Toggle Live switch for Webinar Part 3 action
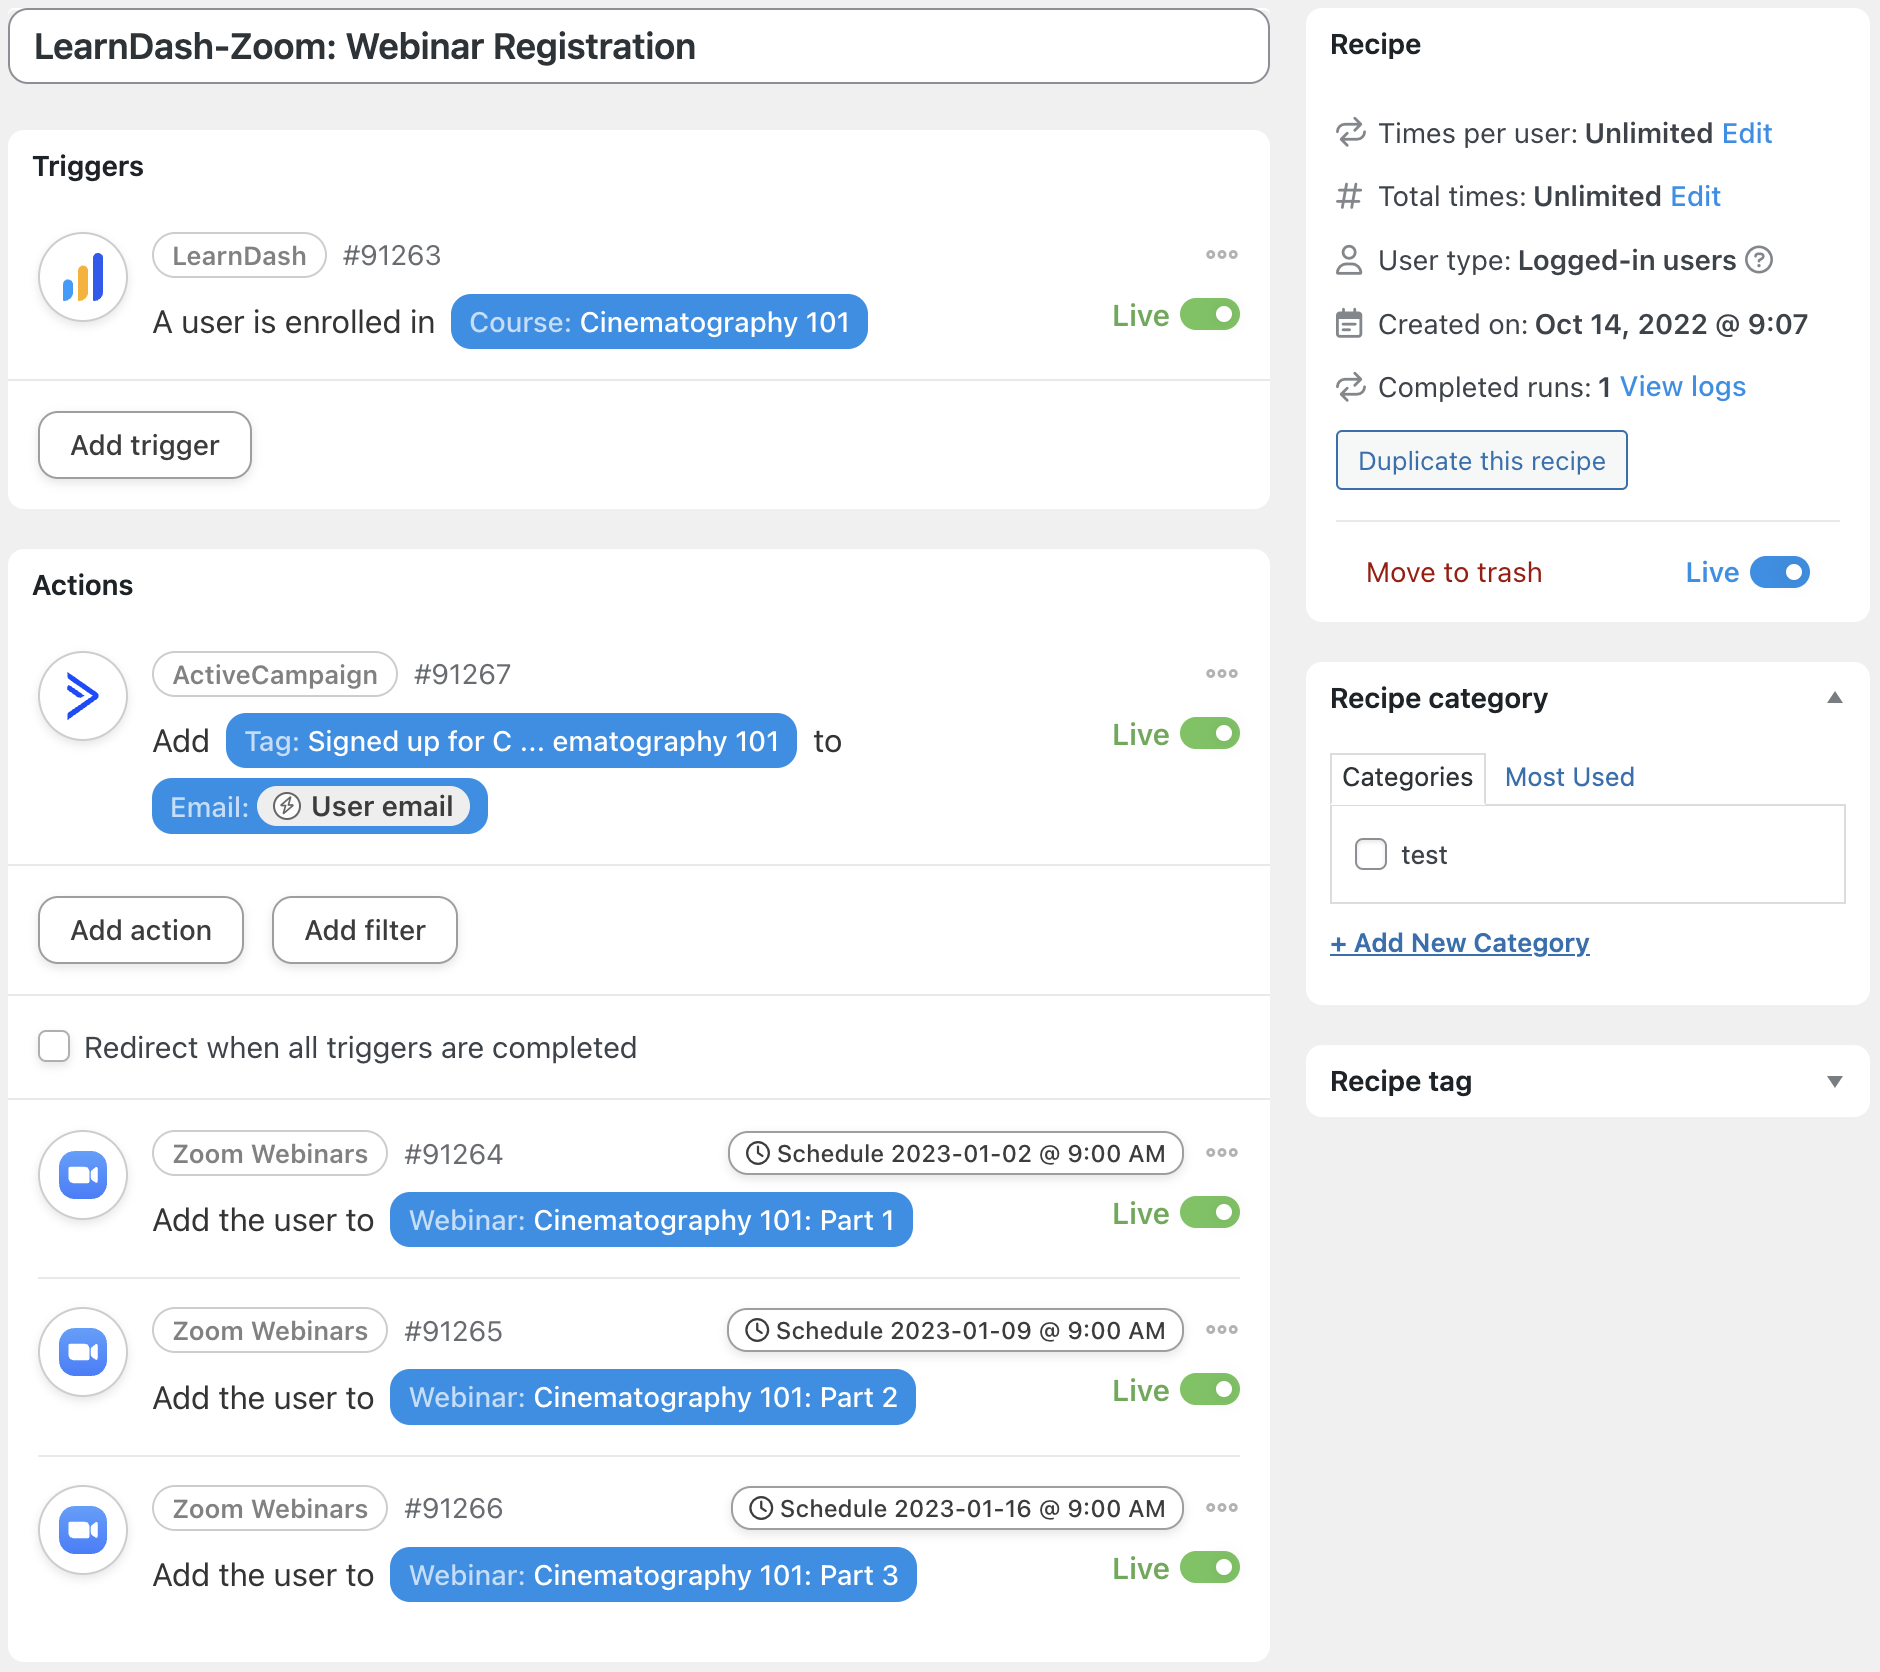Viewport: 1880px width, 1672px height. point(1210,1568)
